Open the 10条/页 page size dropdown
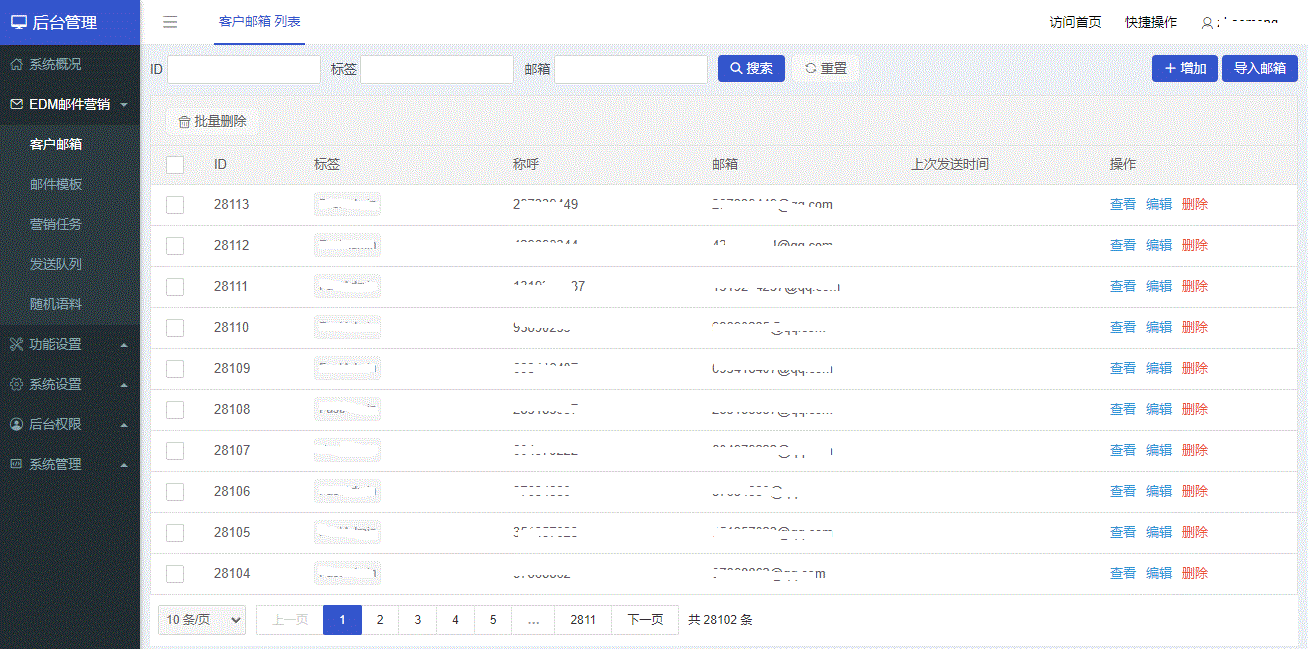This screenshot has height=649, width=1308. coord(202,620)
